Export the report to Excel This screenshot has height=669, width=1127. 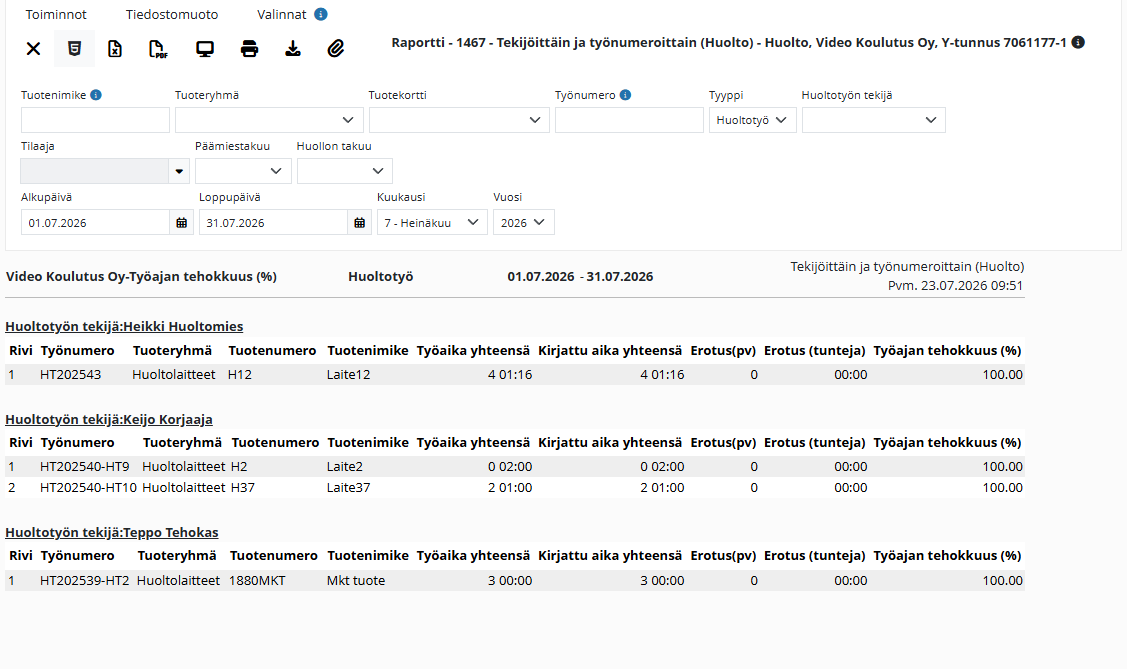coord(115,49)
